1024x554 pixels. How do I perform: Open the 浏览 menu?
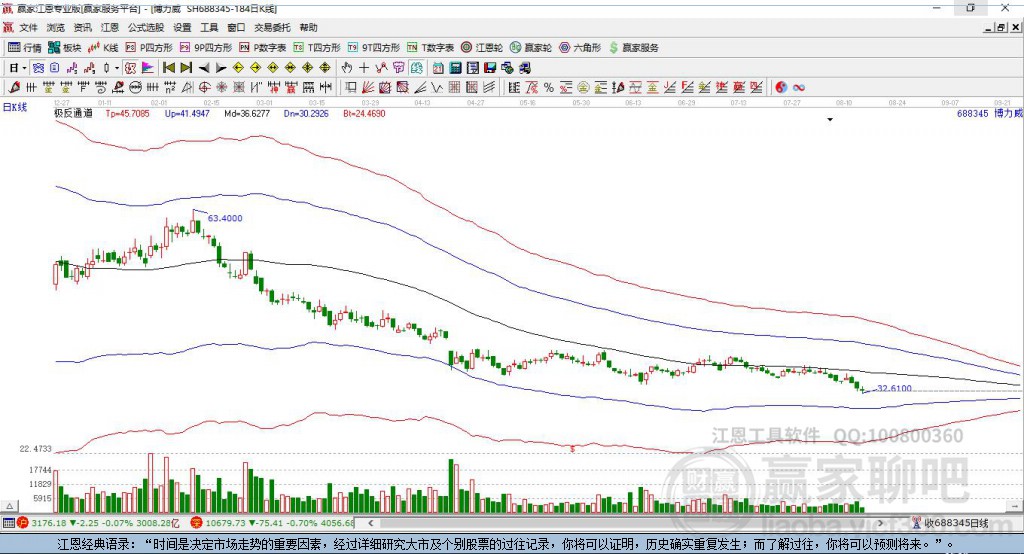click(56, 27)
